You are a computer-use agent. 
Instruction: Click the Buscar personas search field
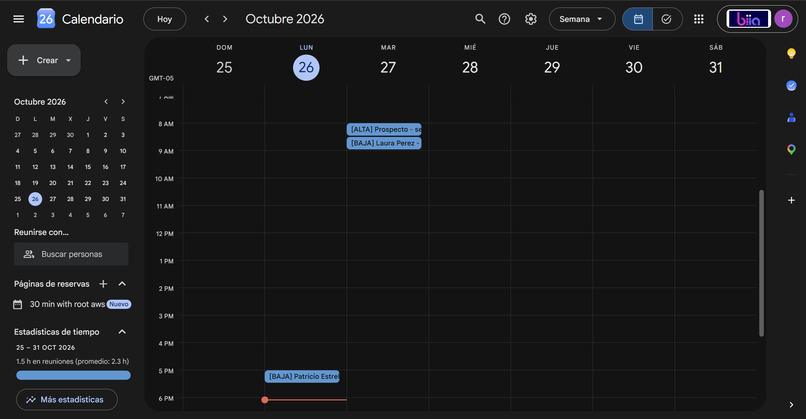tap(71, 254)
